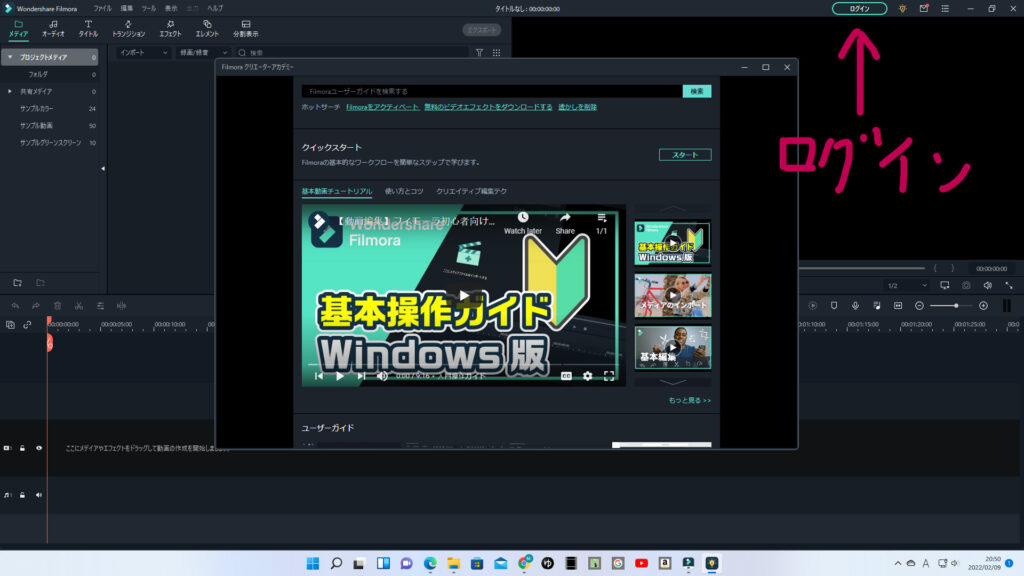Select the エフェクト (Effects) tab

(170, 29)
